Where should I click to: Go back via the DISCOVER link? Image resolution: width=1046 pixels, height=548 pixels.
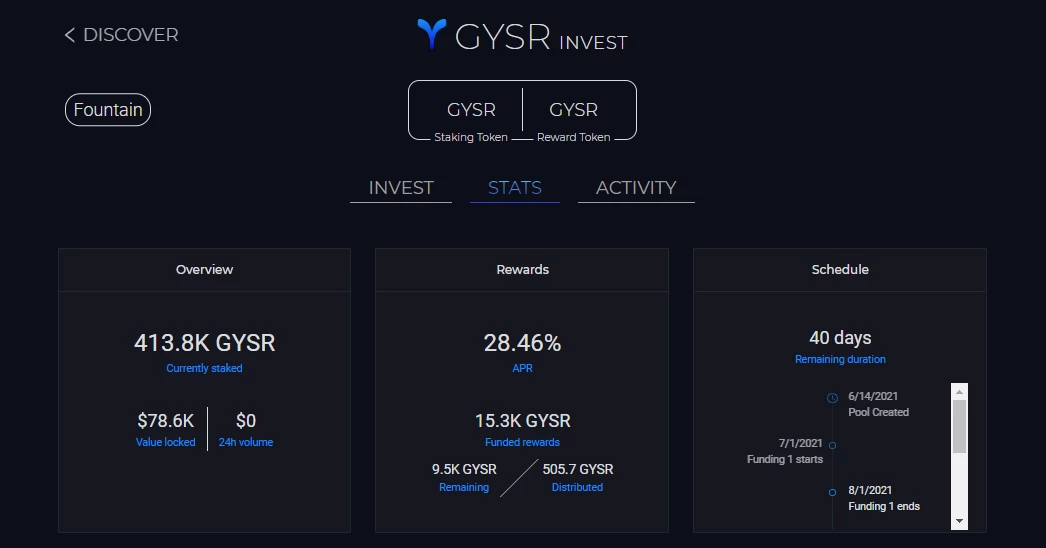click(121, 35)
